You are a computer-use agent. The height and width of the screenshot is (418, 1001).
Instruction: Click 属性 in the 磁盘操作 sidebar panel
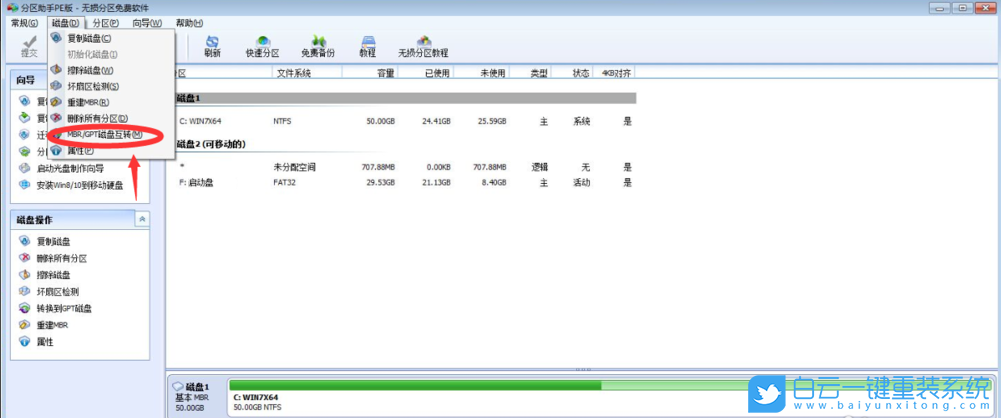tap(45, 342)
